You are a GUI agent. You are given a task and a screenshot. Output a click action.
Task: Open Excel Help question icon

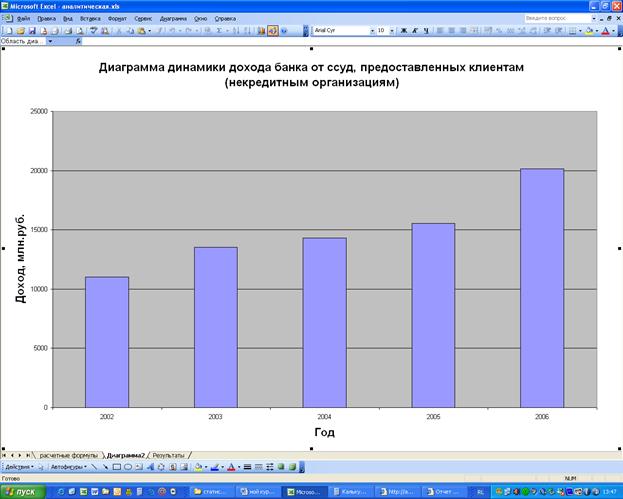click(x=284, y=31)
